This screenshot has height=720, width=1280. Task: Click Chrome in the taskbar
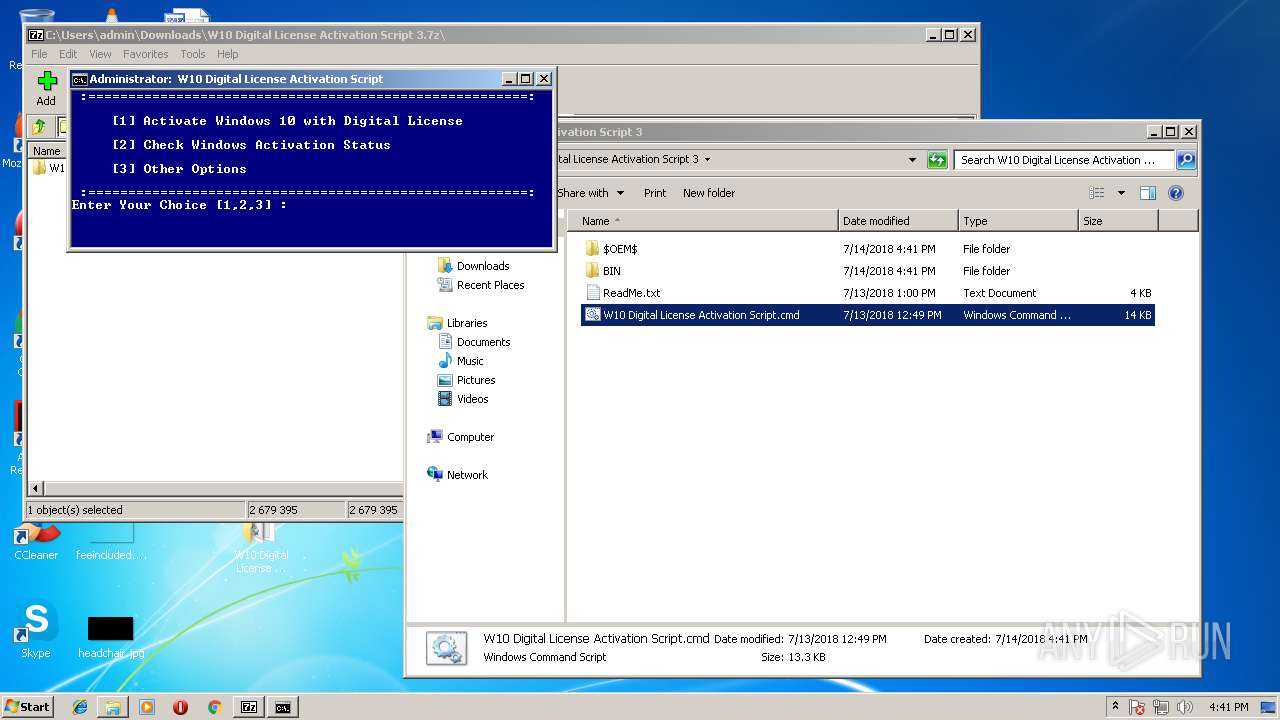[214, 707]
